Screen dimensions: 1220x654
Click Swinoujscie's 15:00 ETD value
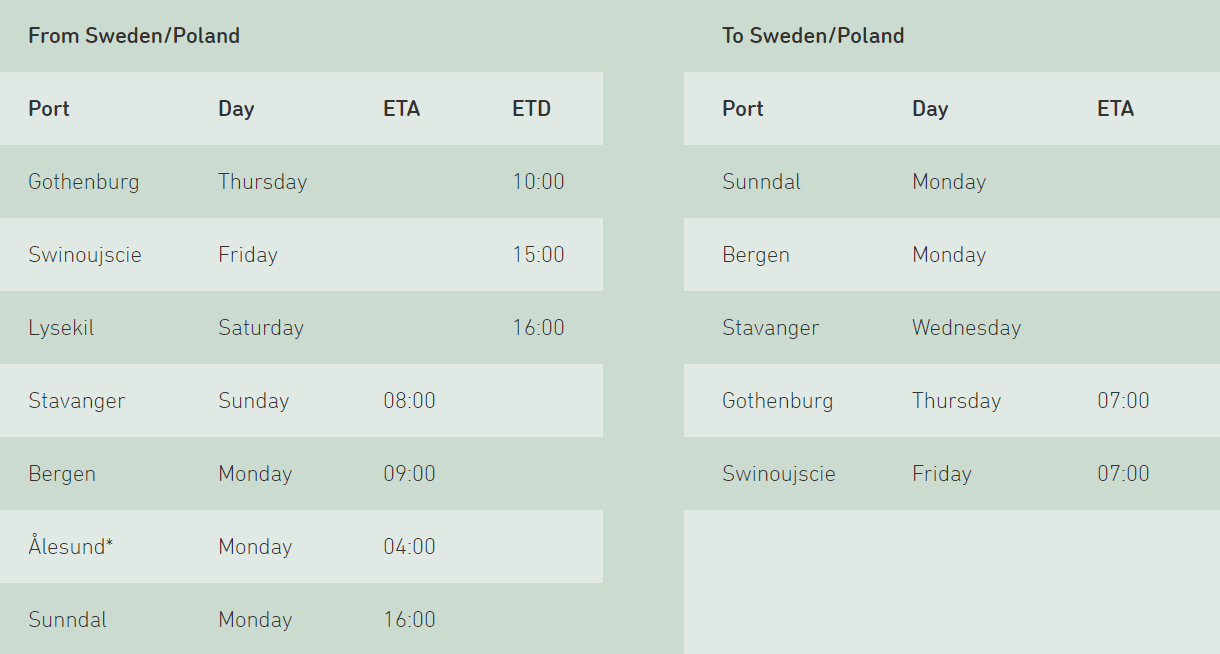(x=538, y=255)
